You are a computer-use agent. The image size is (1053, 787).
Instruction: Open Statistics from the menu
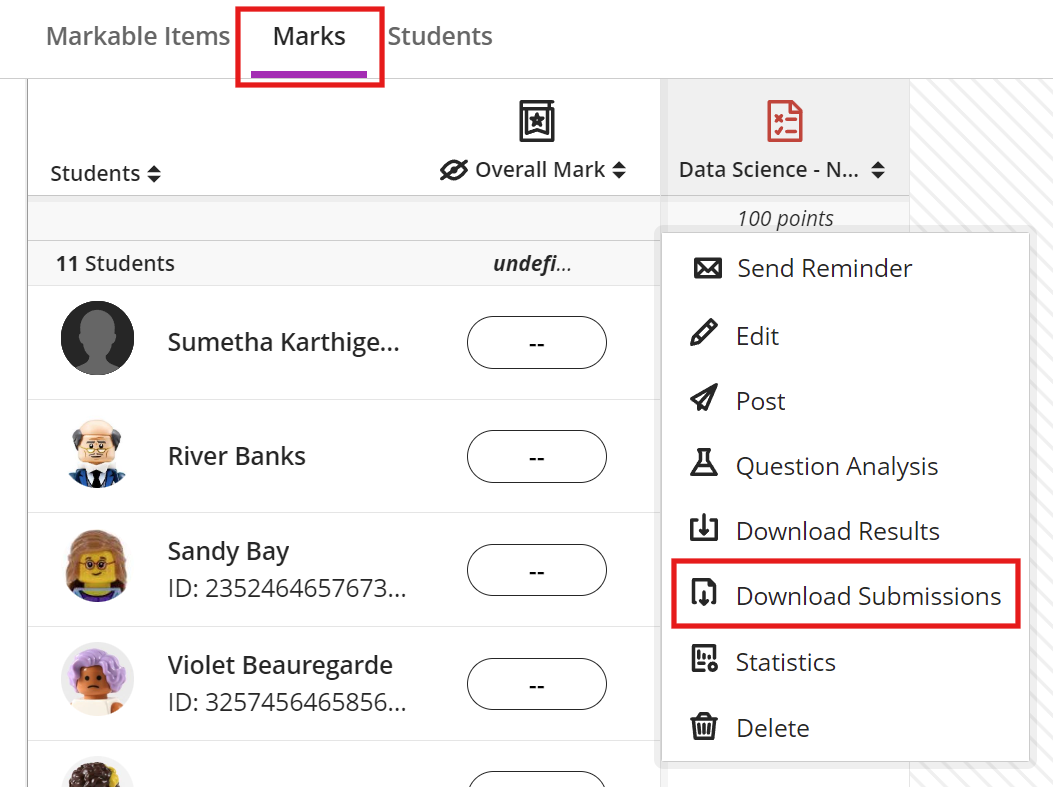786,662
